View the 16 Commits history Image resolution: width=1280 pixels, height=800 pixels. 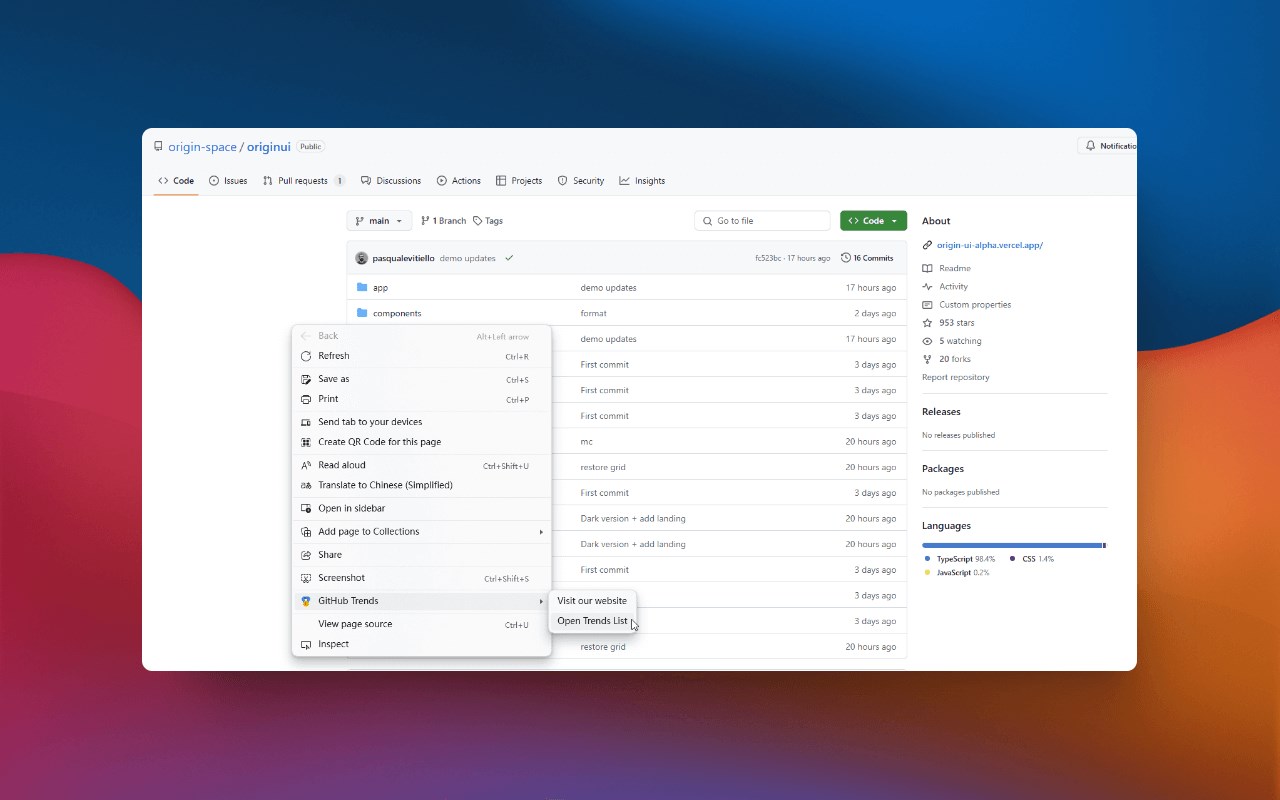[867, 258]
